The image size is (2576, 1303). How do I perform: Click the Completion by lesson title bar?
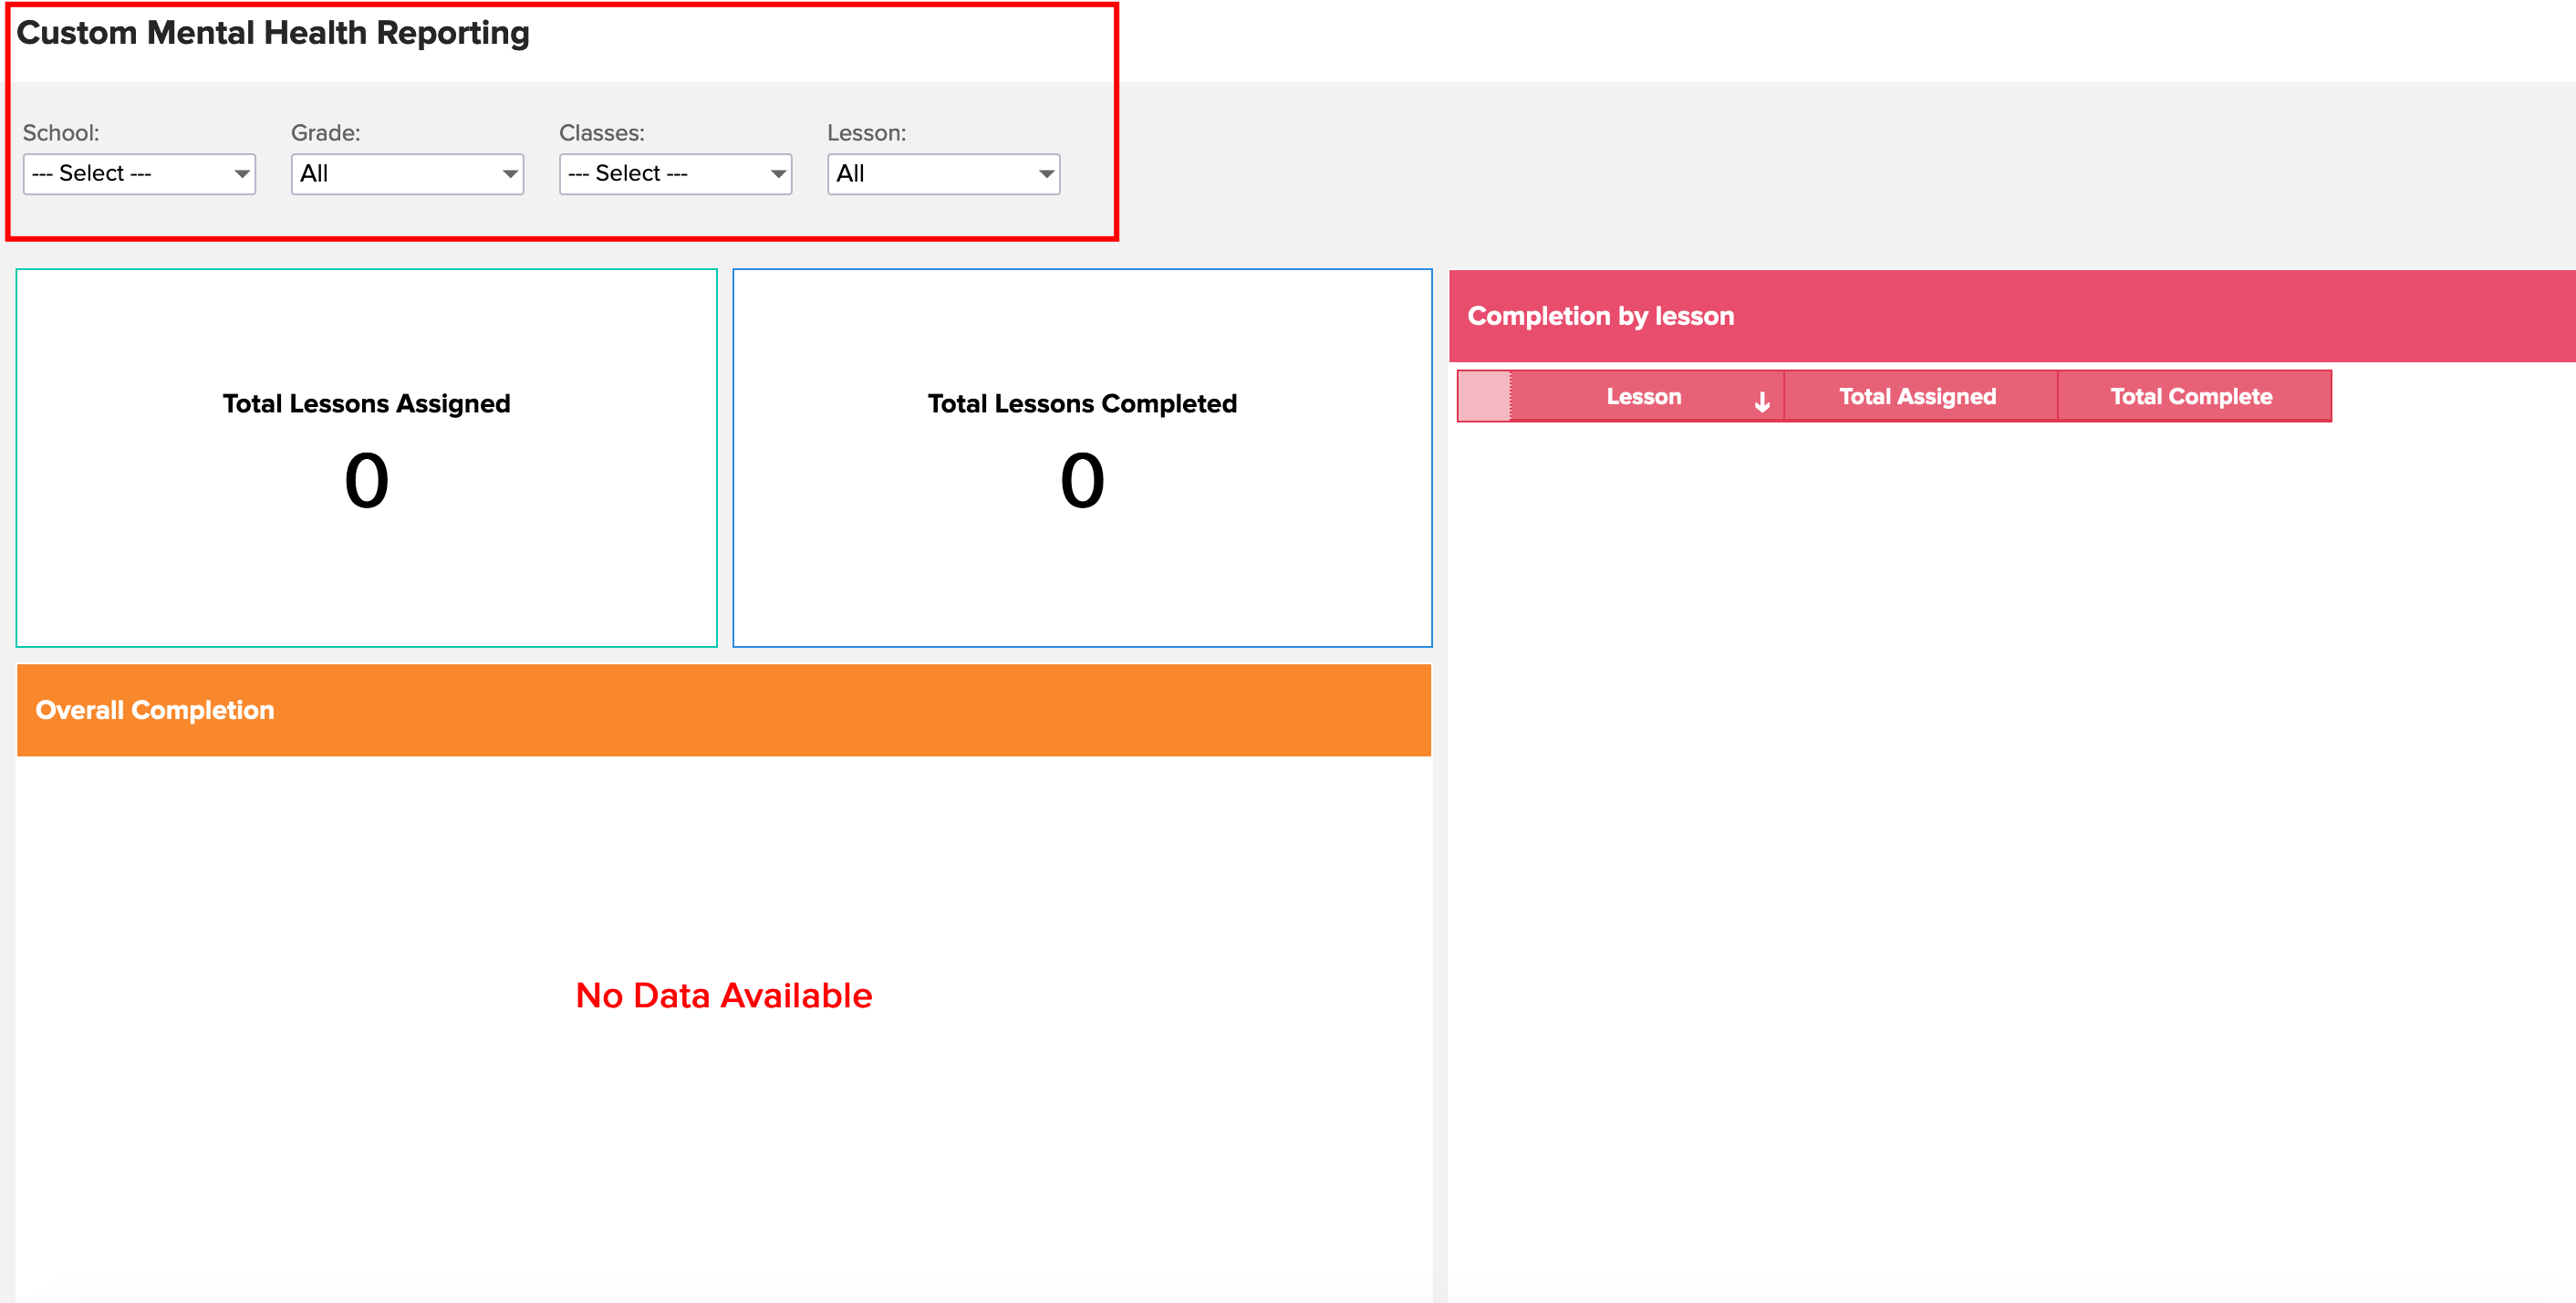[1600, 316]
